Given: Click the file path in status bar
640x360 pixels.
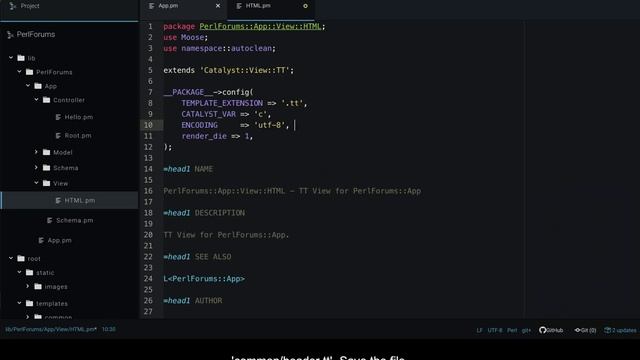Looking at the screenshot, I should point(51,329).
